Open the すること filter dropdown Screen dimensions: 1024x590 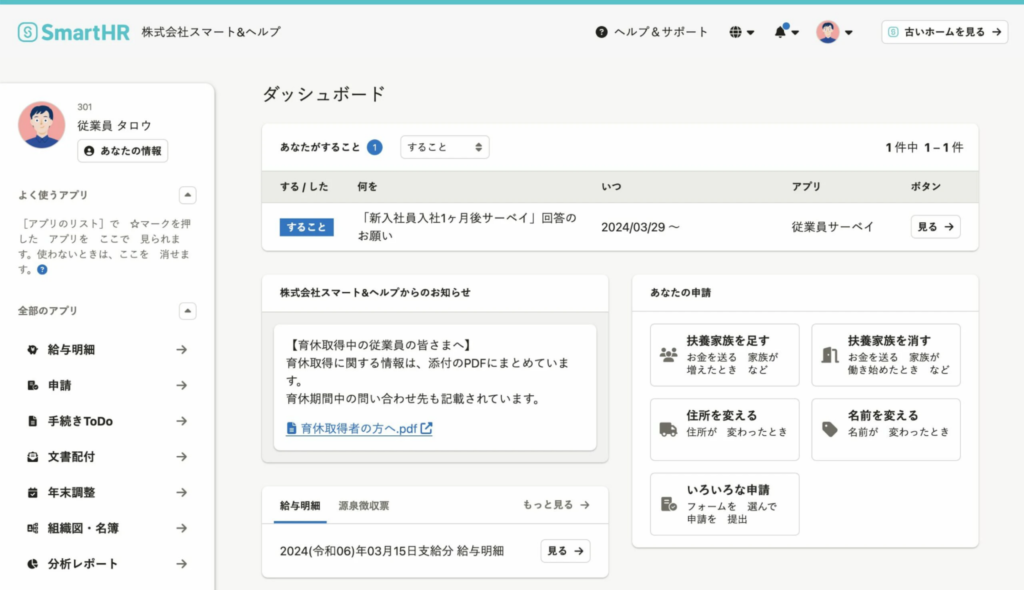(x=445, y=147)
